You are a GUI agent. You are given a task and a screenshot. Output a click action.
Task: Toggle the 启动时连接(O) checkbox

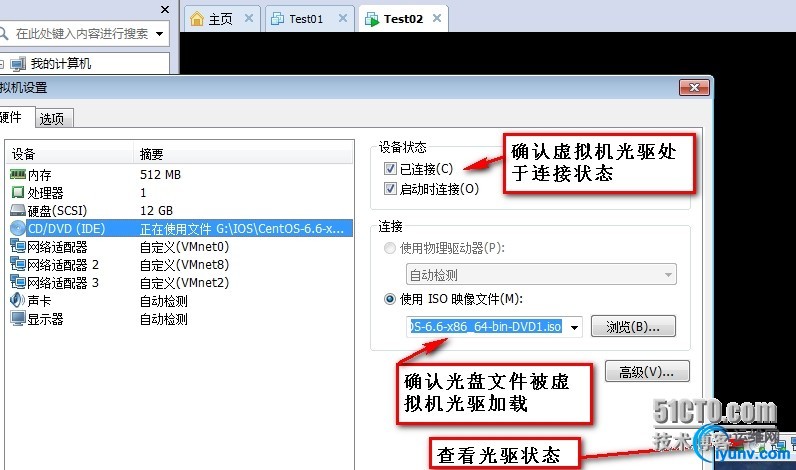(390, 189)
